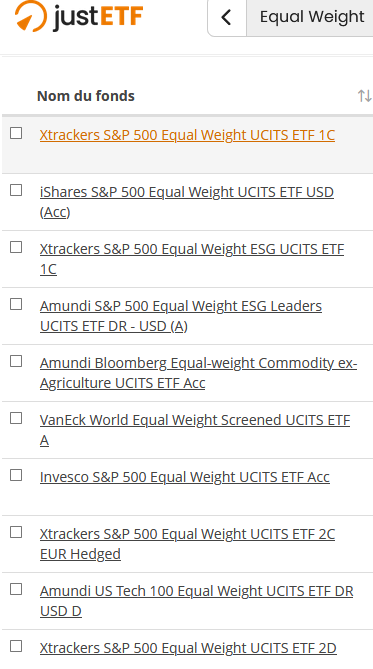373x669 pixels.
Task: Sort by Nom du fonds arrows icon
Action: [x=364, y=96]
